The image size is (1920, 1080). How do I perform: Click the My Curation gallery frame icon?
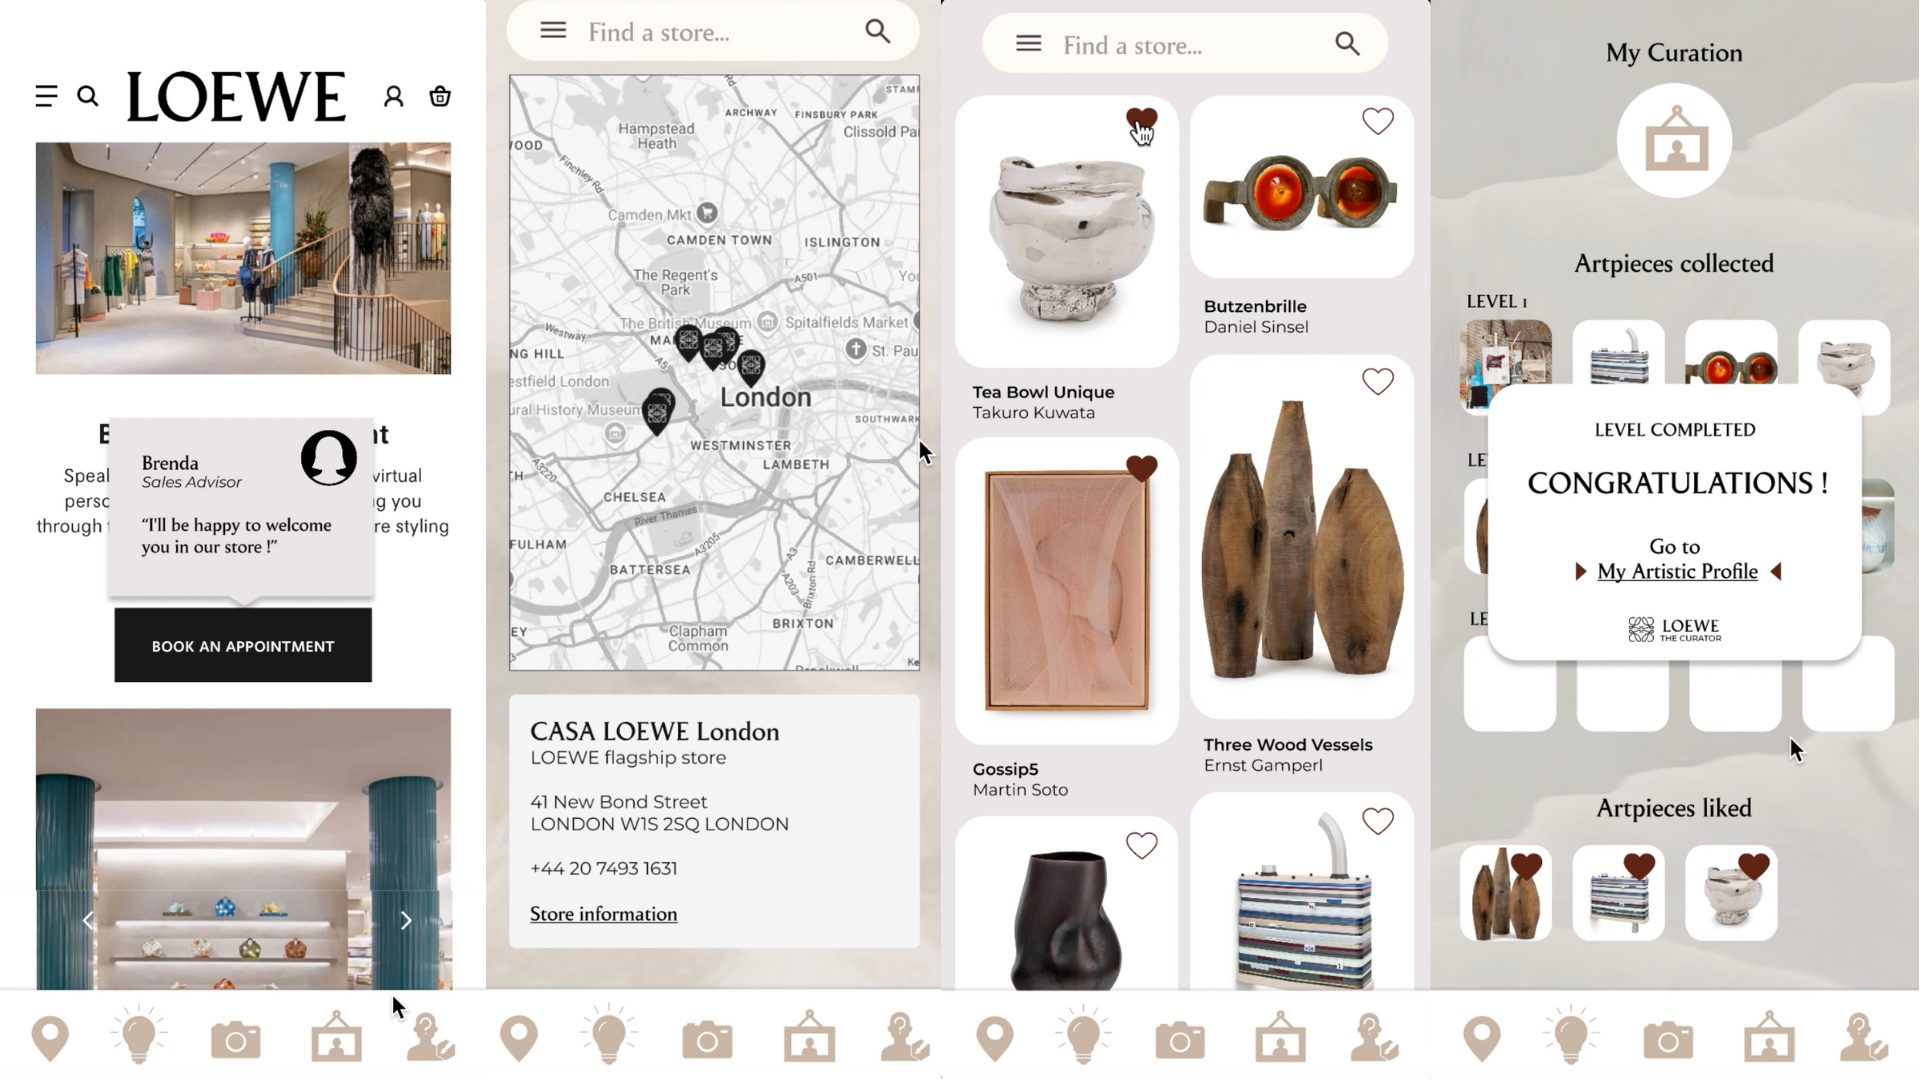(1675, 141)
